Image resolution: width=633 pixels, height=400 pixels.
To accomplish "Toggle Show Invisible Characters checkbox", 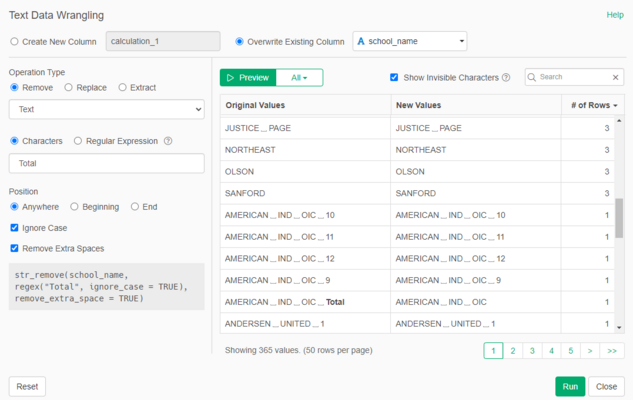I will point(395,77).
